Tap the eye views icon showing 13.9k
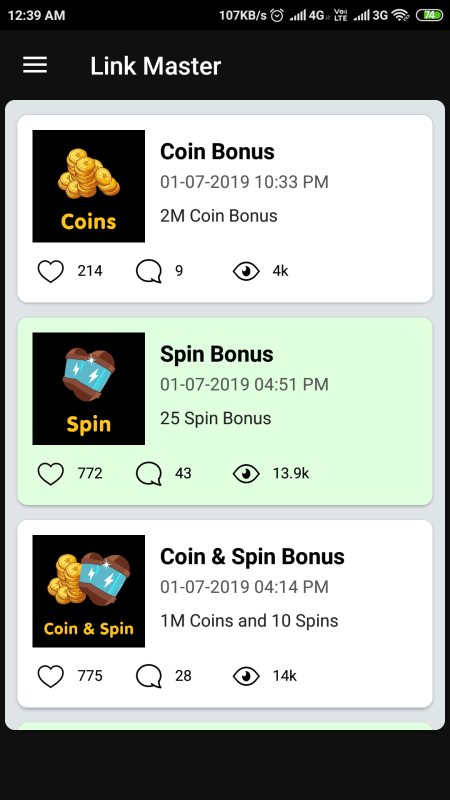450x800 pixels. pyautogui.click(x=246, y=473)
